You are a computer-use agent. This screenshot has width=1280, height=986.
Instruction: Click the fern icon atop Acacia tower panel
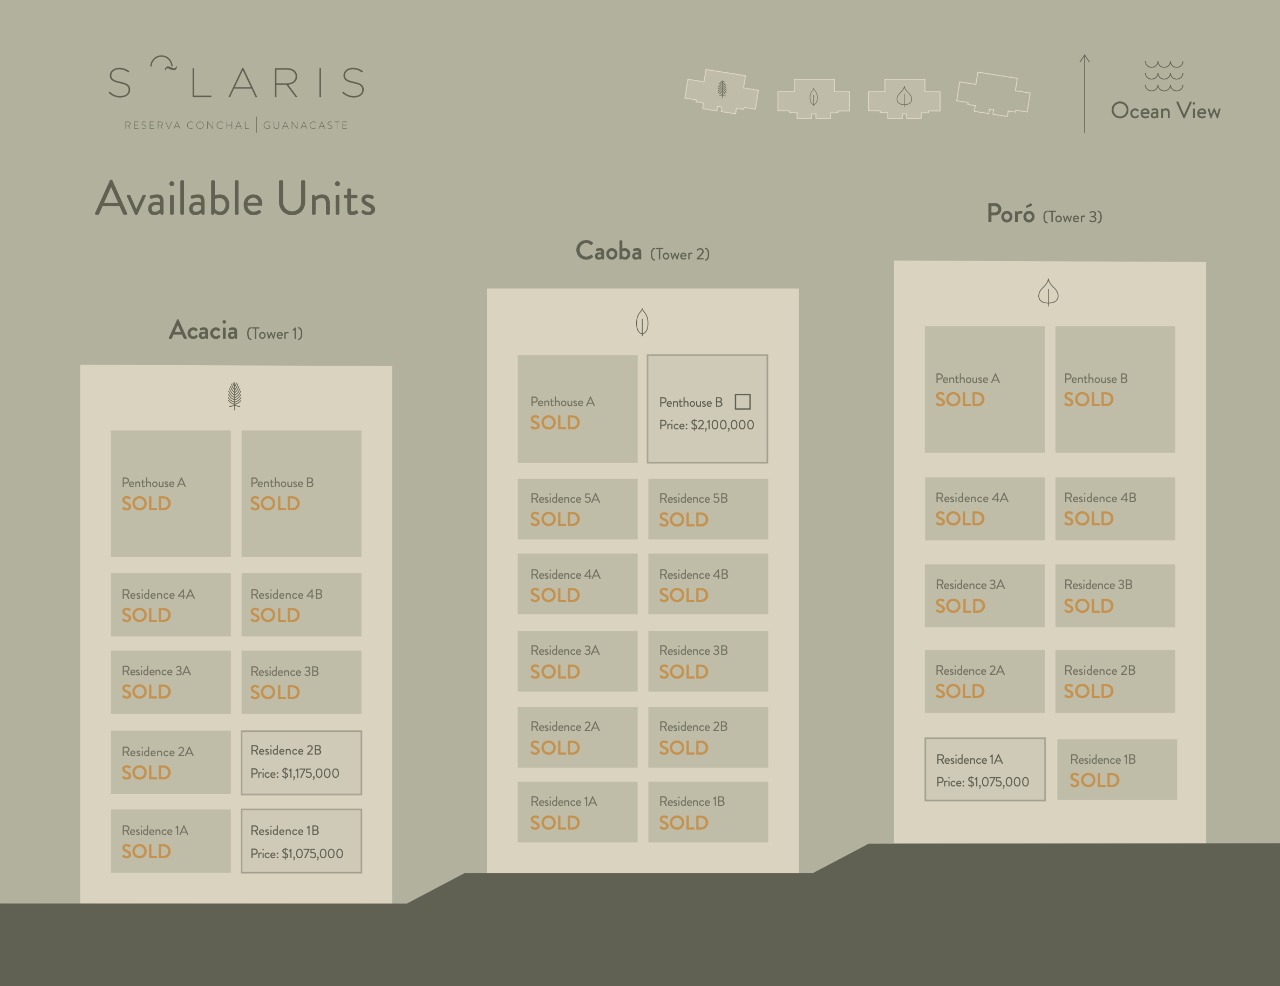coord(235,396)
